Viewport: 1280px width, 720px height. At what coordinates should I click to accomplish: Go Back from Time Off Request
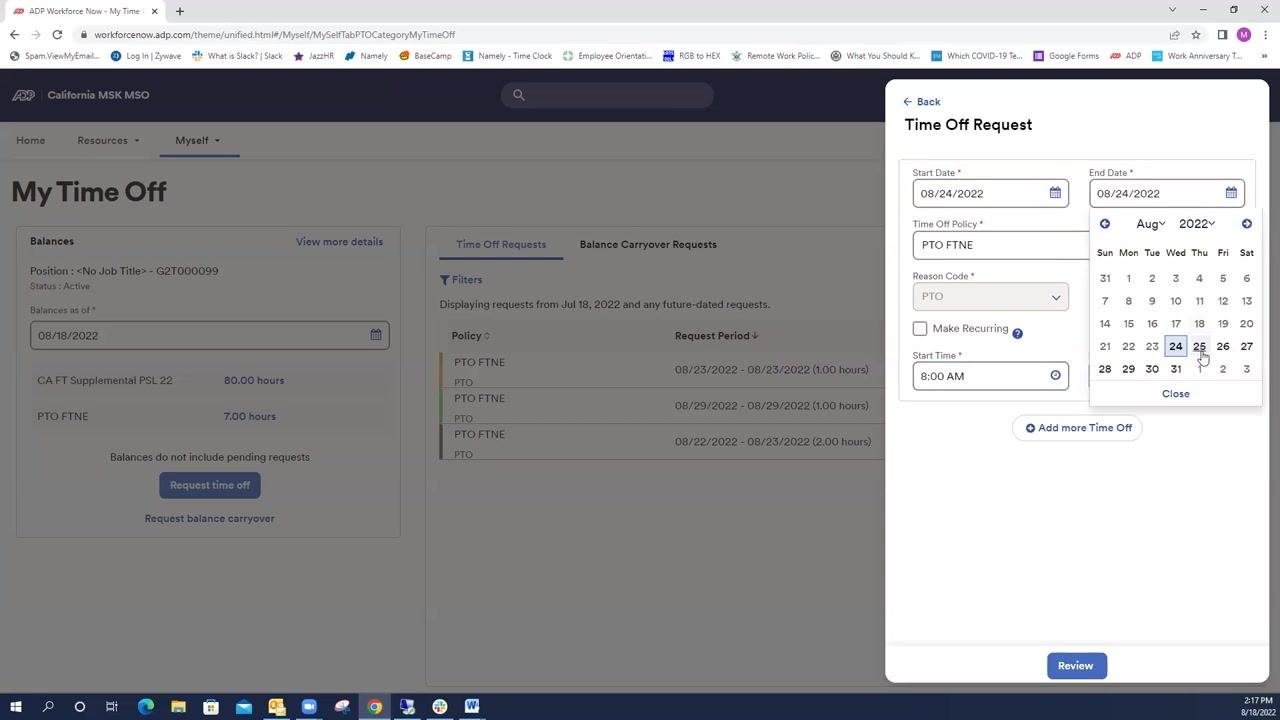921,102
